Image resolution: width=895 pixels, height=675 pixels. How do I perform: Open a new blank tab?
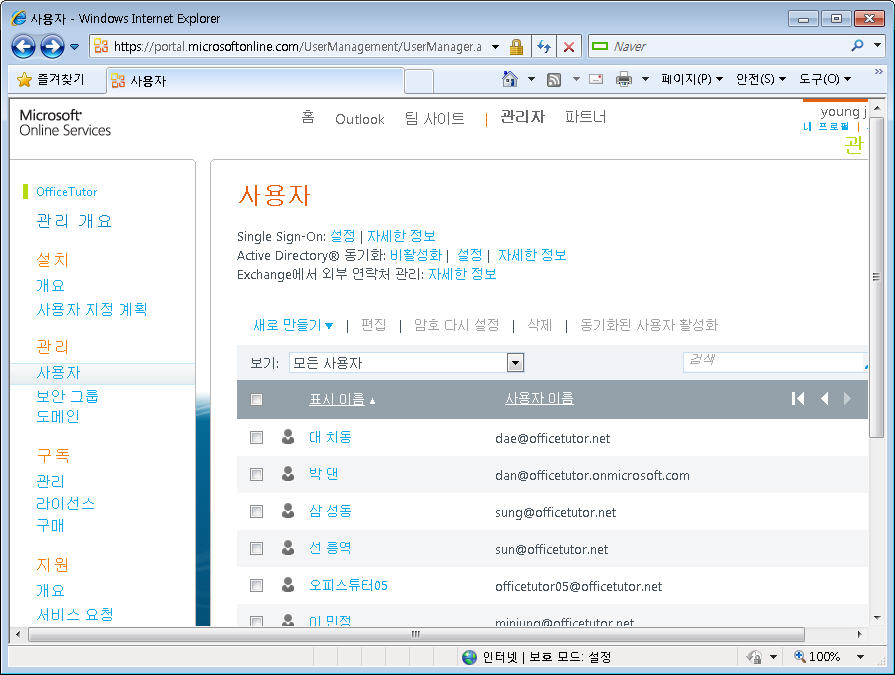click(419, 81)
